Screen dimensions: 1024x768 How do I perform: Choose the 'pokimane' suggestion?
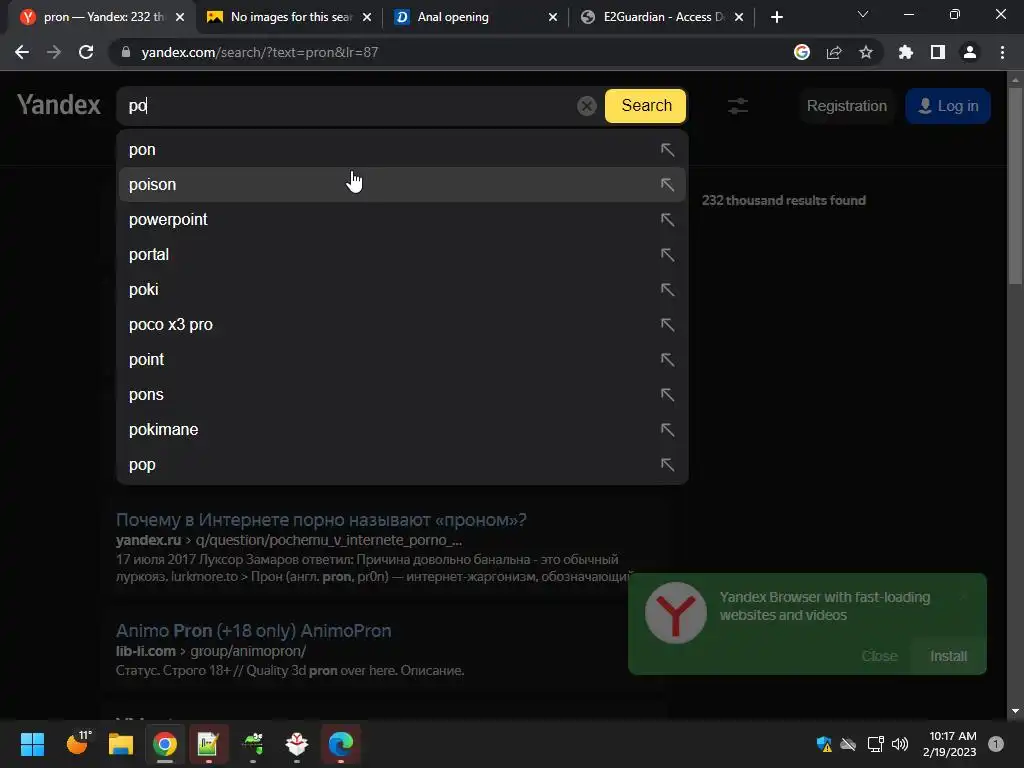click(402, 430)
